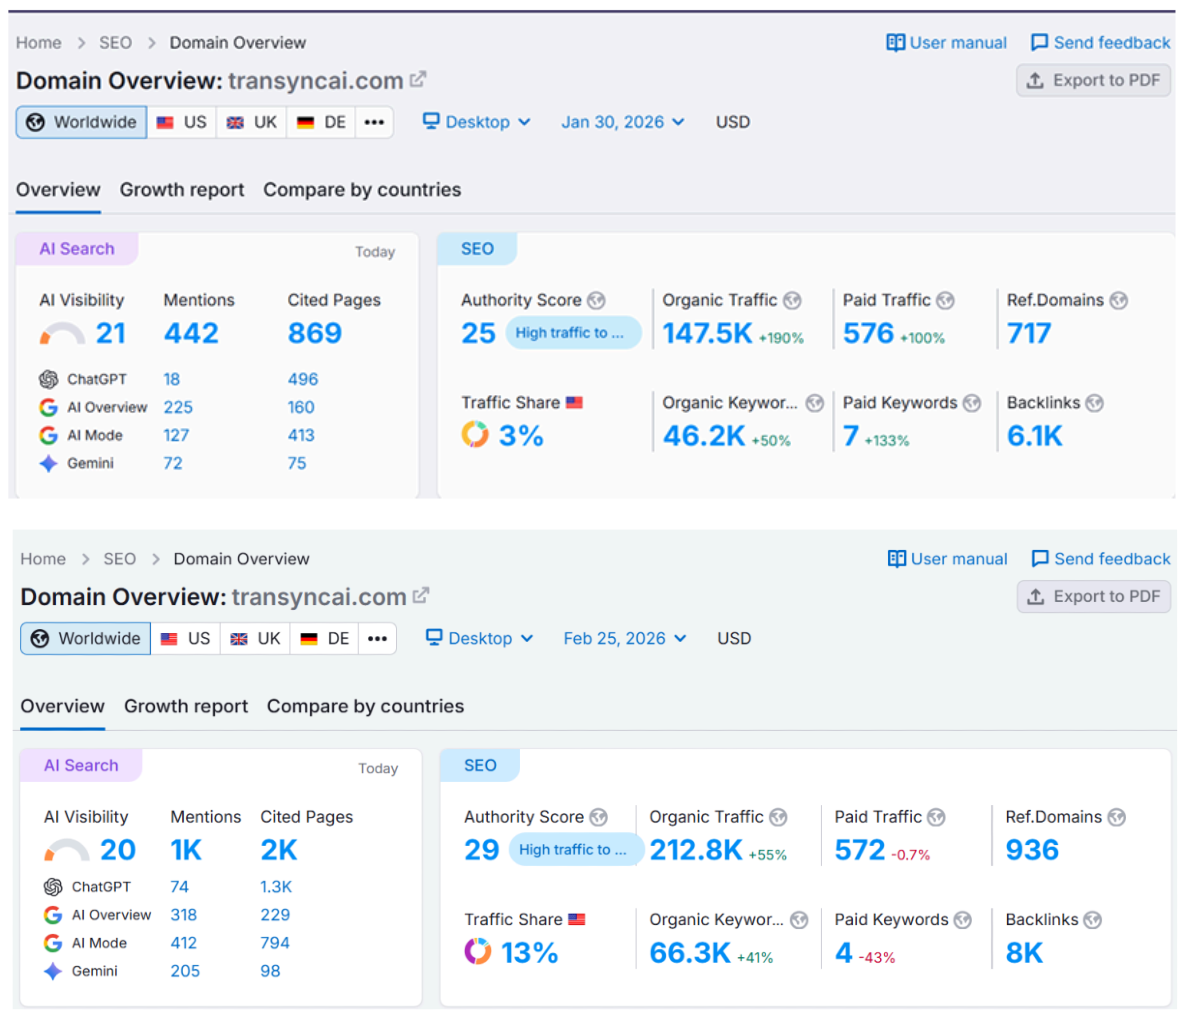Open Send feedback via its speech bubble icon

[x=1040, y=42]
